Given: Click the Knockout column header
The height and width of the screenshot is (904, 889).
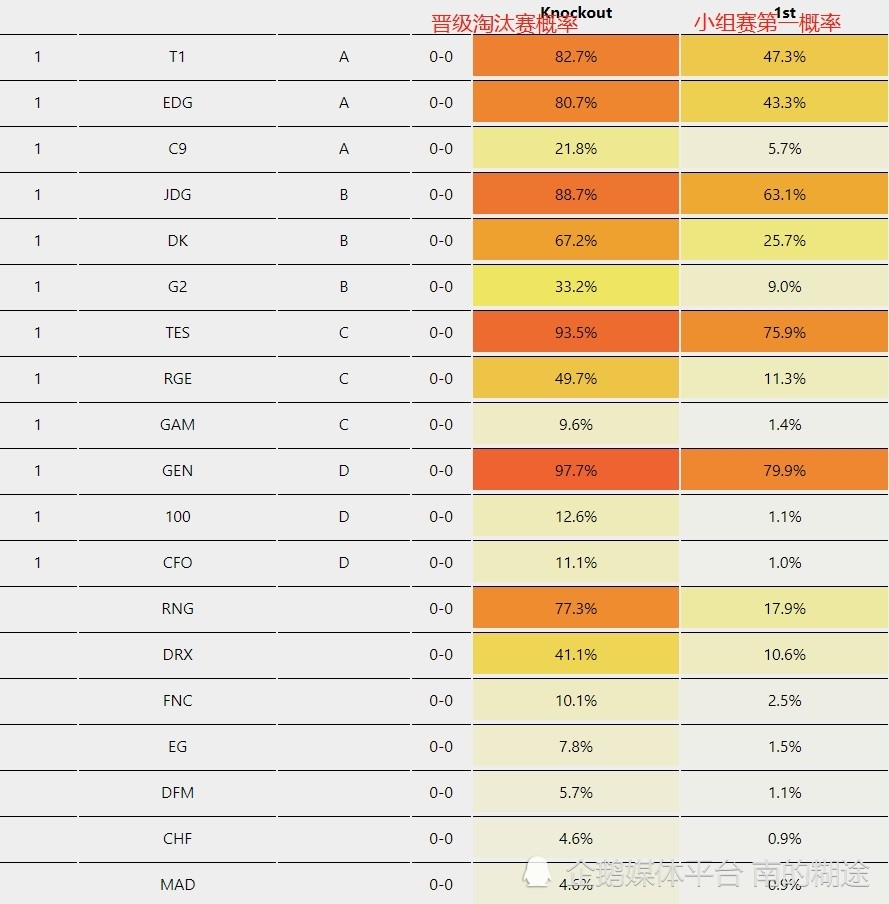Looking at the screenshot, I should point(576,12).
